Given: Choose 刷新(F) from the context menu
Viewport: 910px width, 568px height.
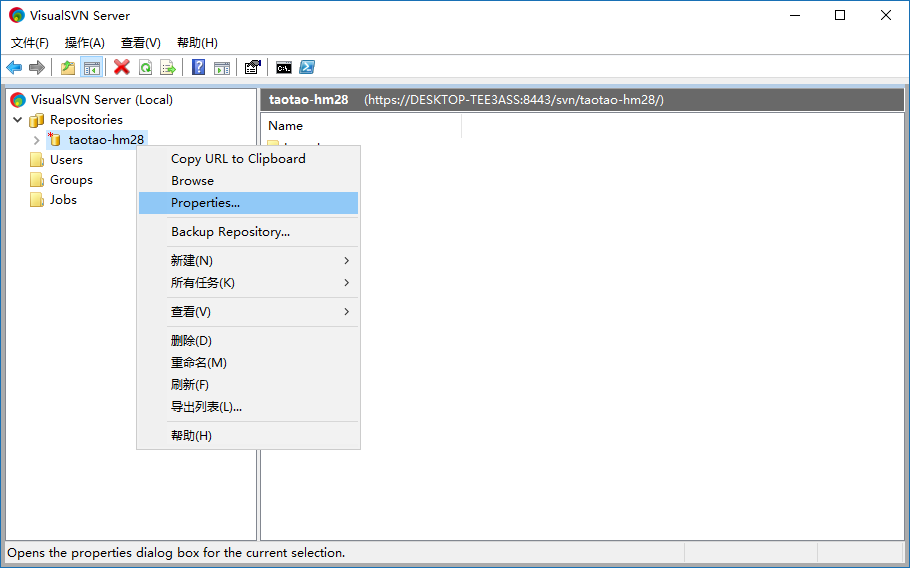Looking at the screenshot, I should point(248,385).
